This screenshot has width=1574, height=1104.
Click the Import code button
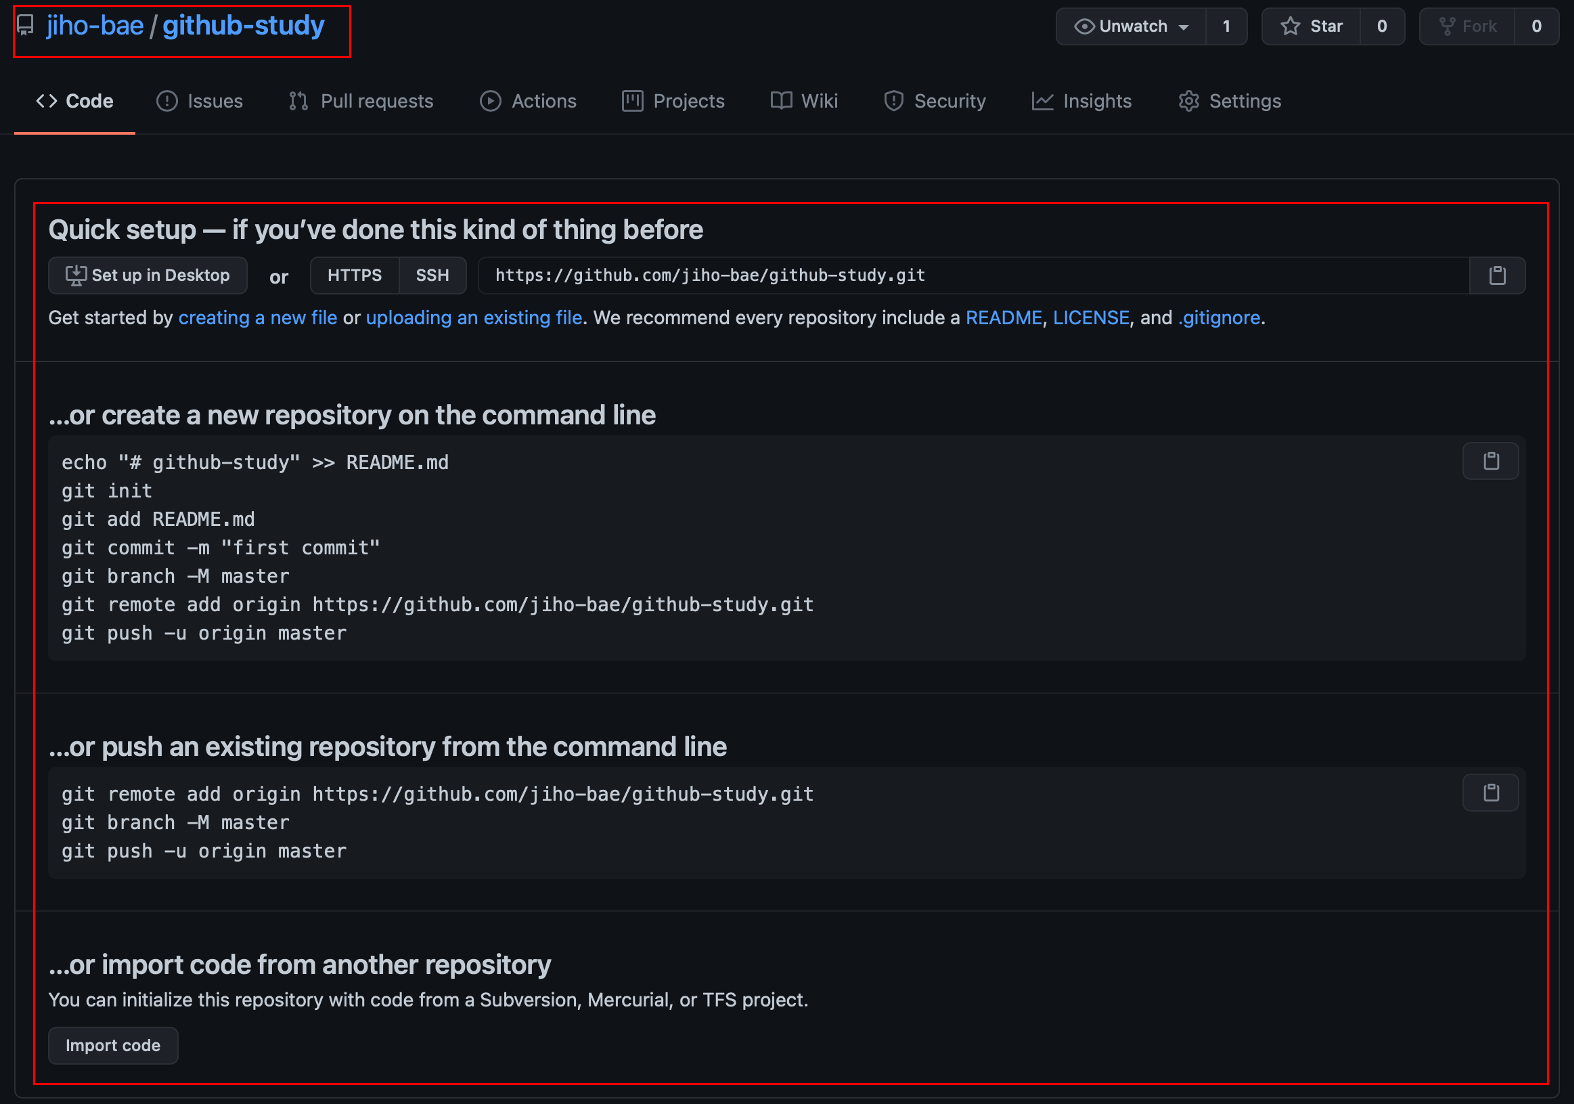[x=113, y=1045]
